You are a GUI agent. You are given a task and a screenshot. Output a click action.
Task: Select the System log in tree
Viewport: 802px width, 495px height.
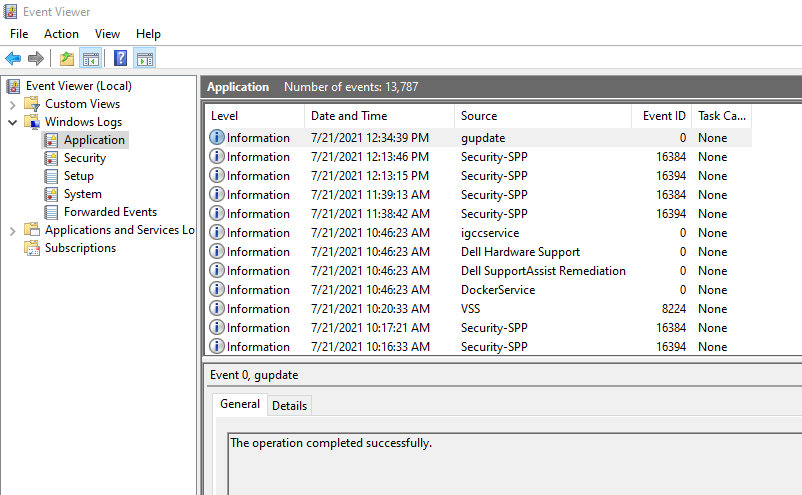82,194
